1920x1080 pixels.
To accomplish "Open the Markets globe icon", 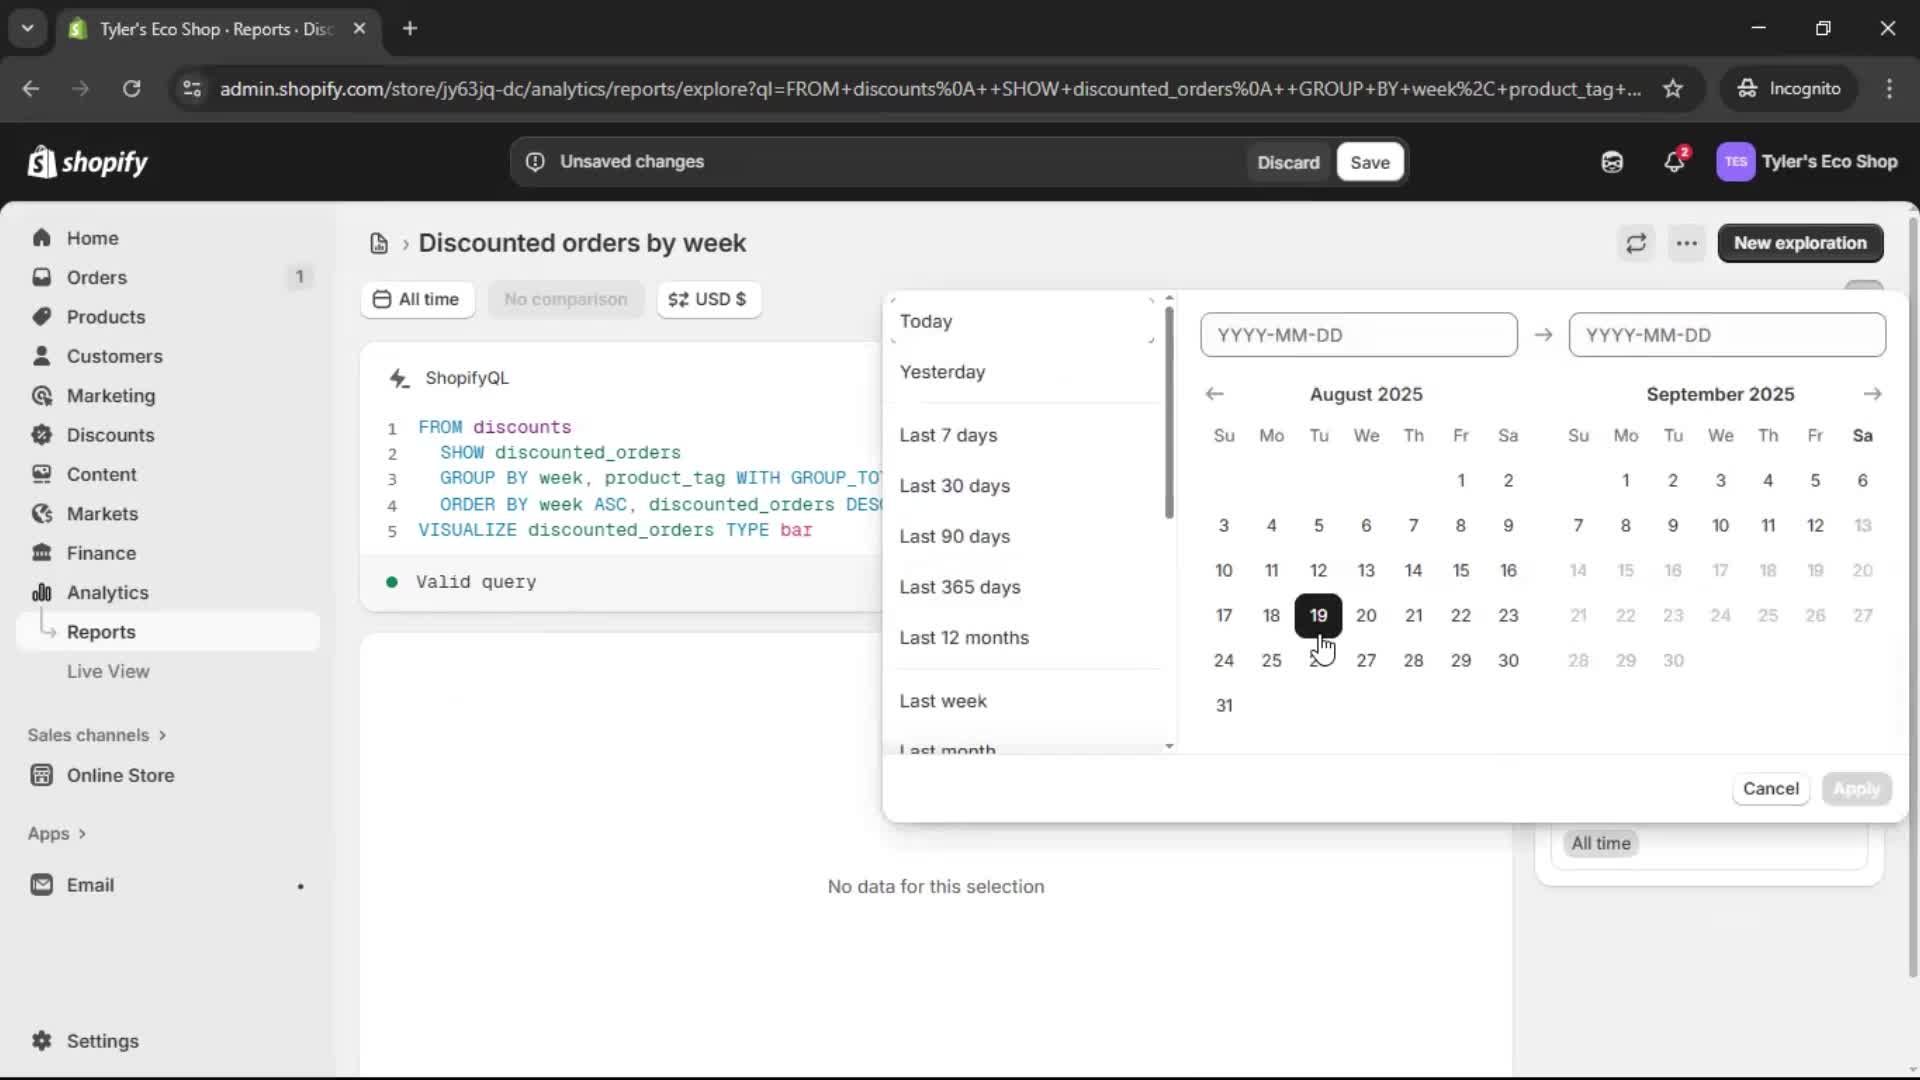I will [x=41, y=514].
